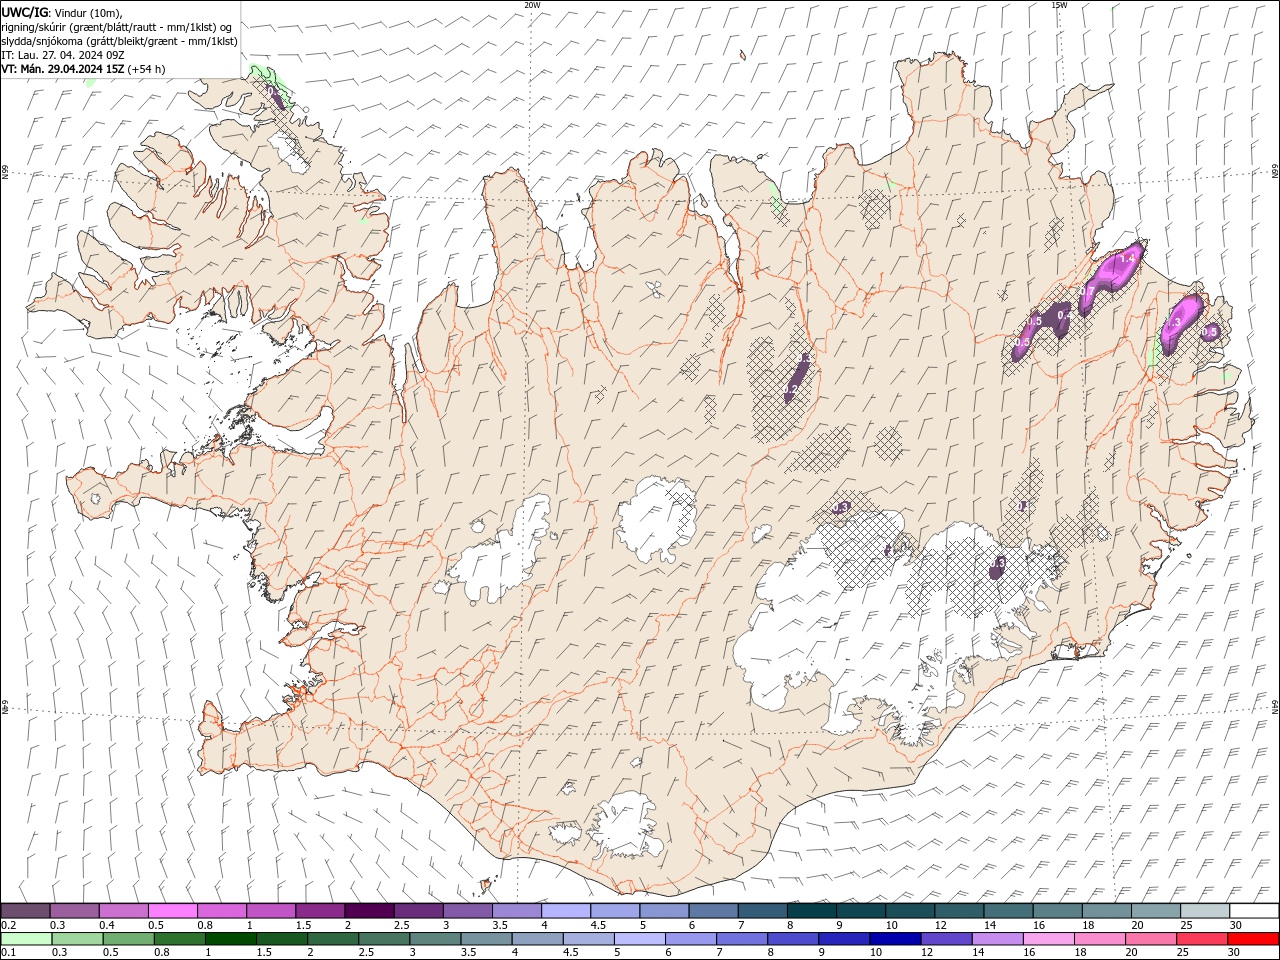Click the 12 violet-blue swatch in the lower scale
The image size is (1280, 960).
(945, 939)
